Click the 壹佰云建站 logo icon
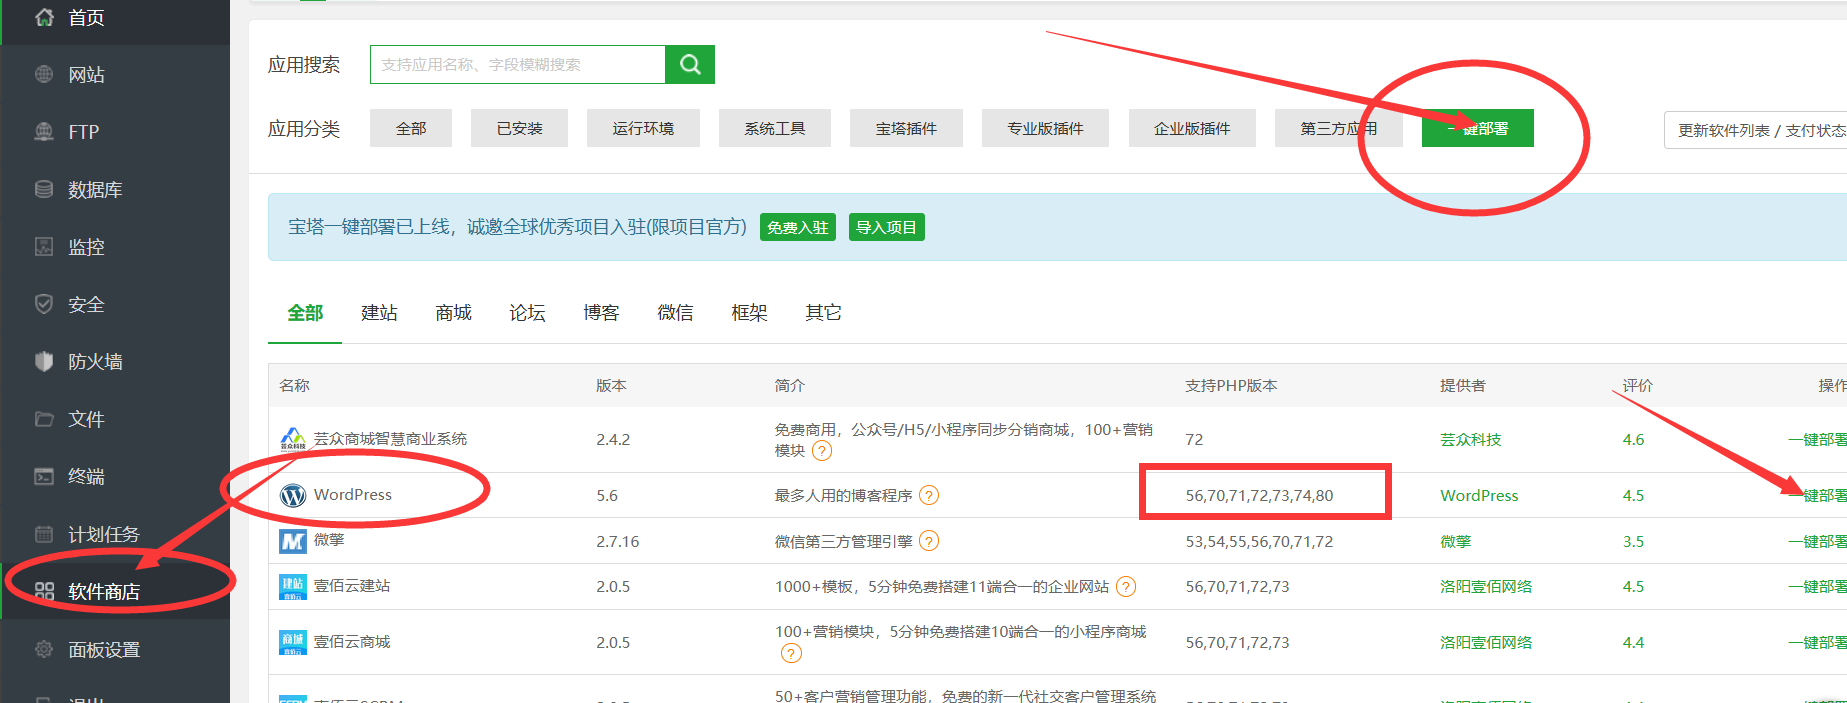This screenshot has width=1847, height=703. [x=293, y=587]
